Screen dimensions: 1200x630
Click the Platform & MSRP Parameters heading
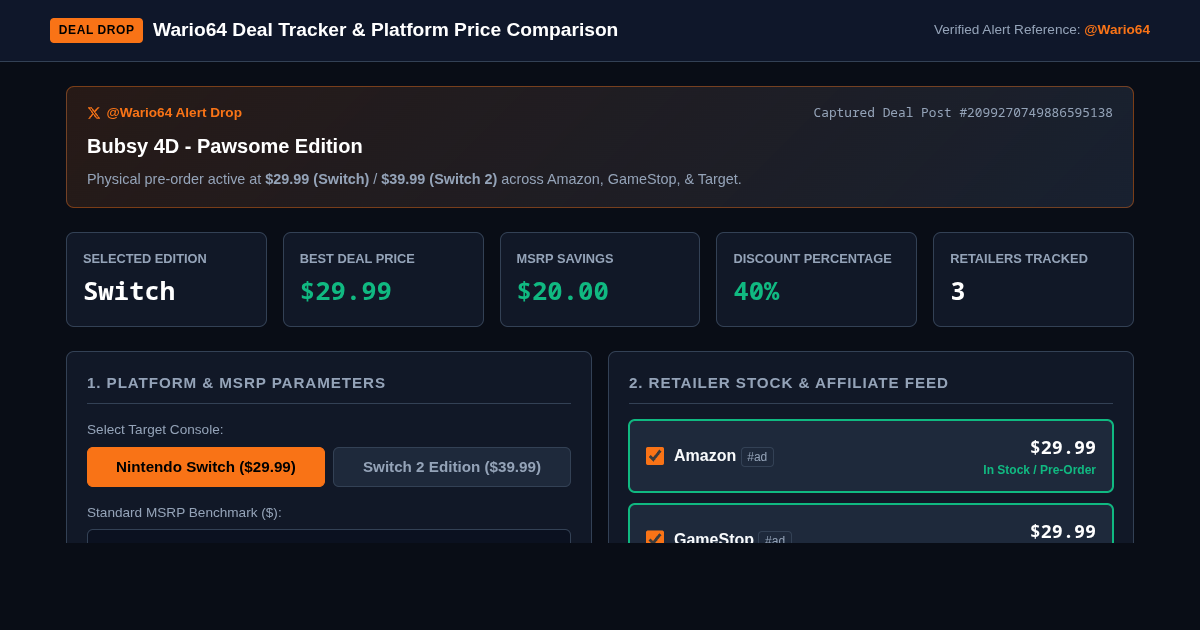[x=236, y=382]
